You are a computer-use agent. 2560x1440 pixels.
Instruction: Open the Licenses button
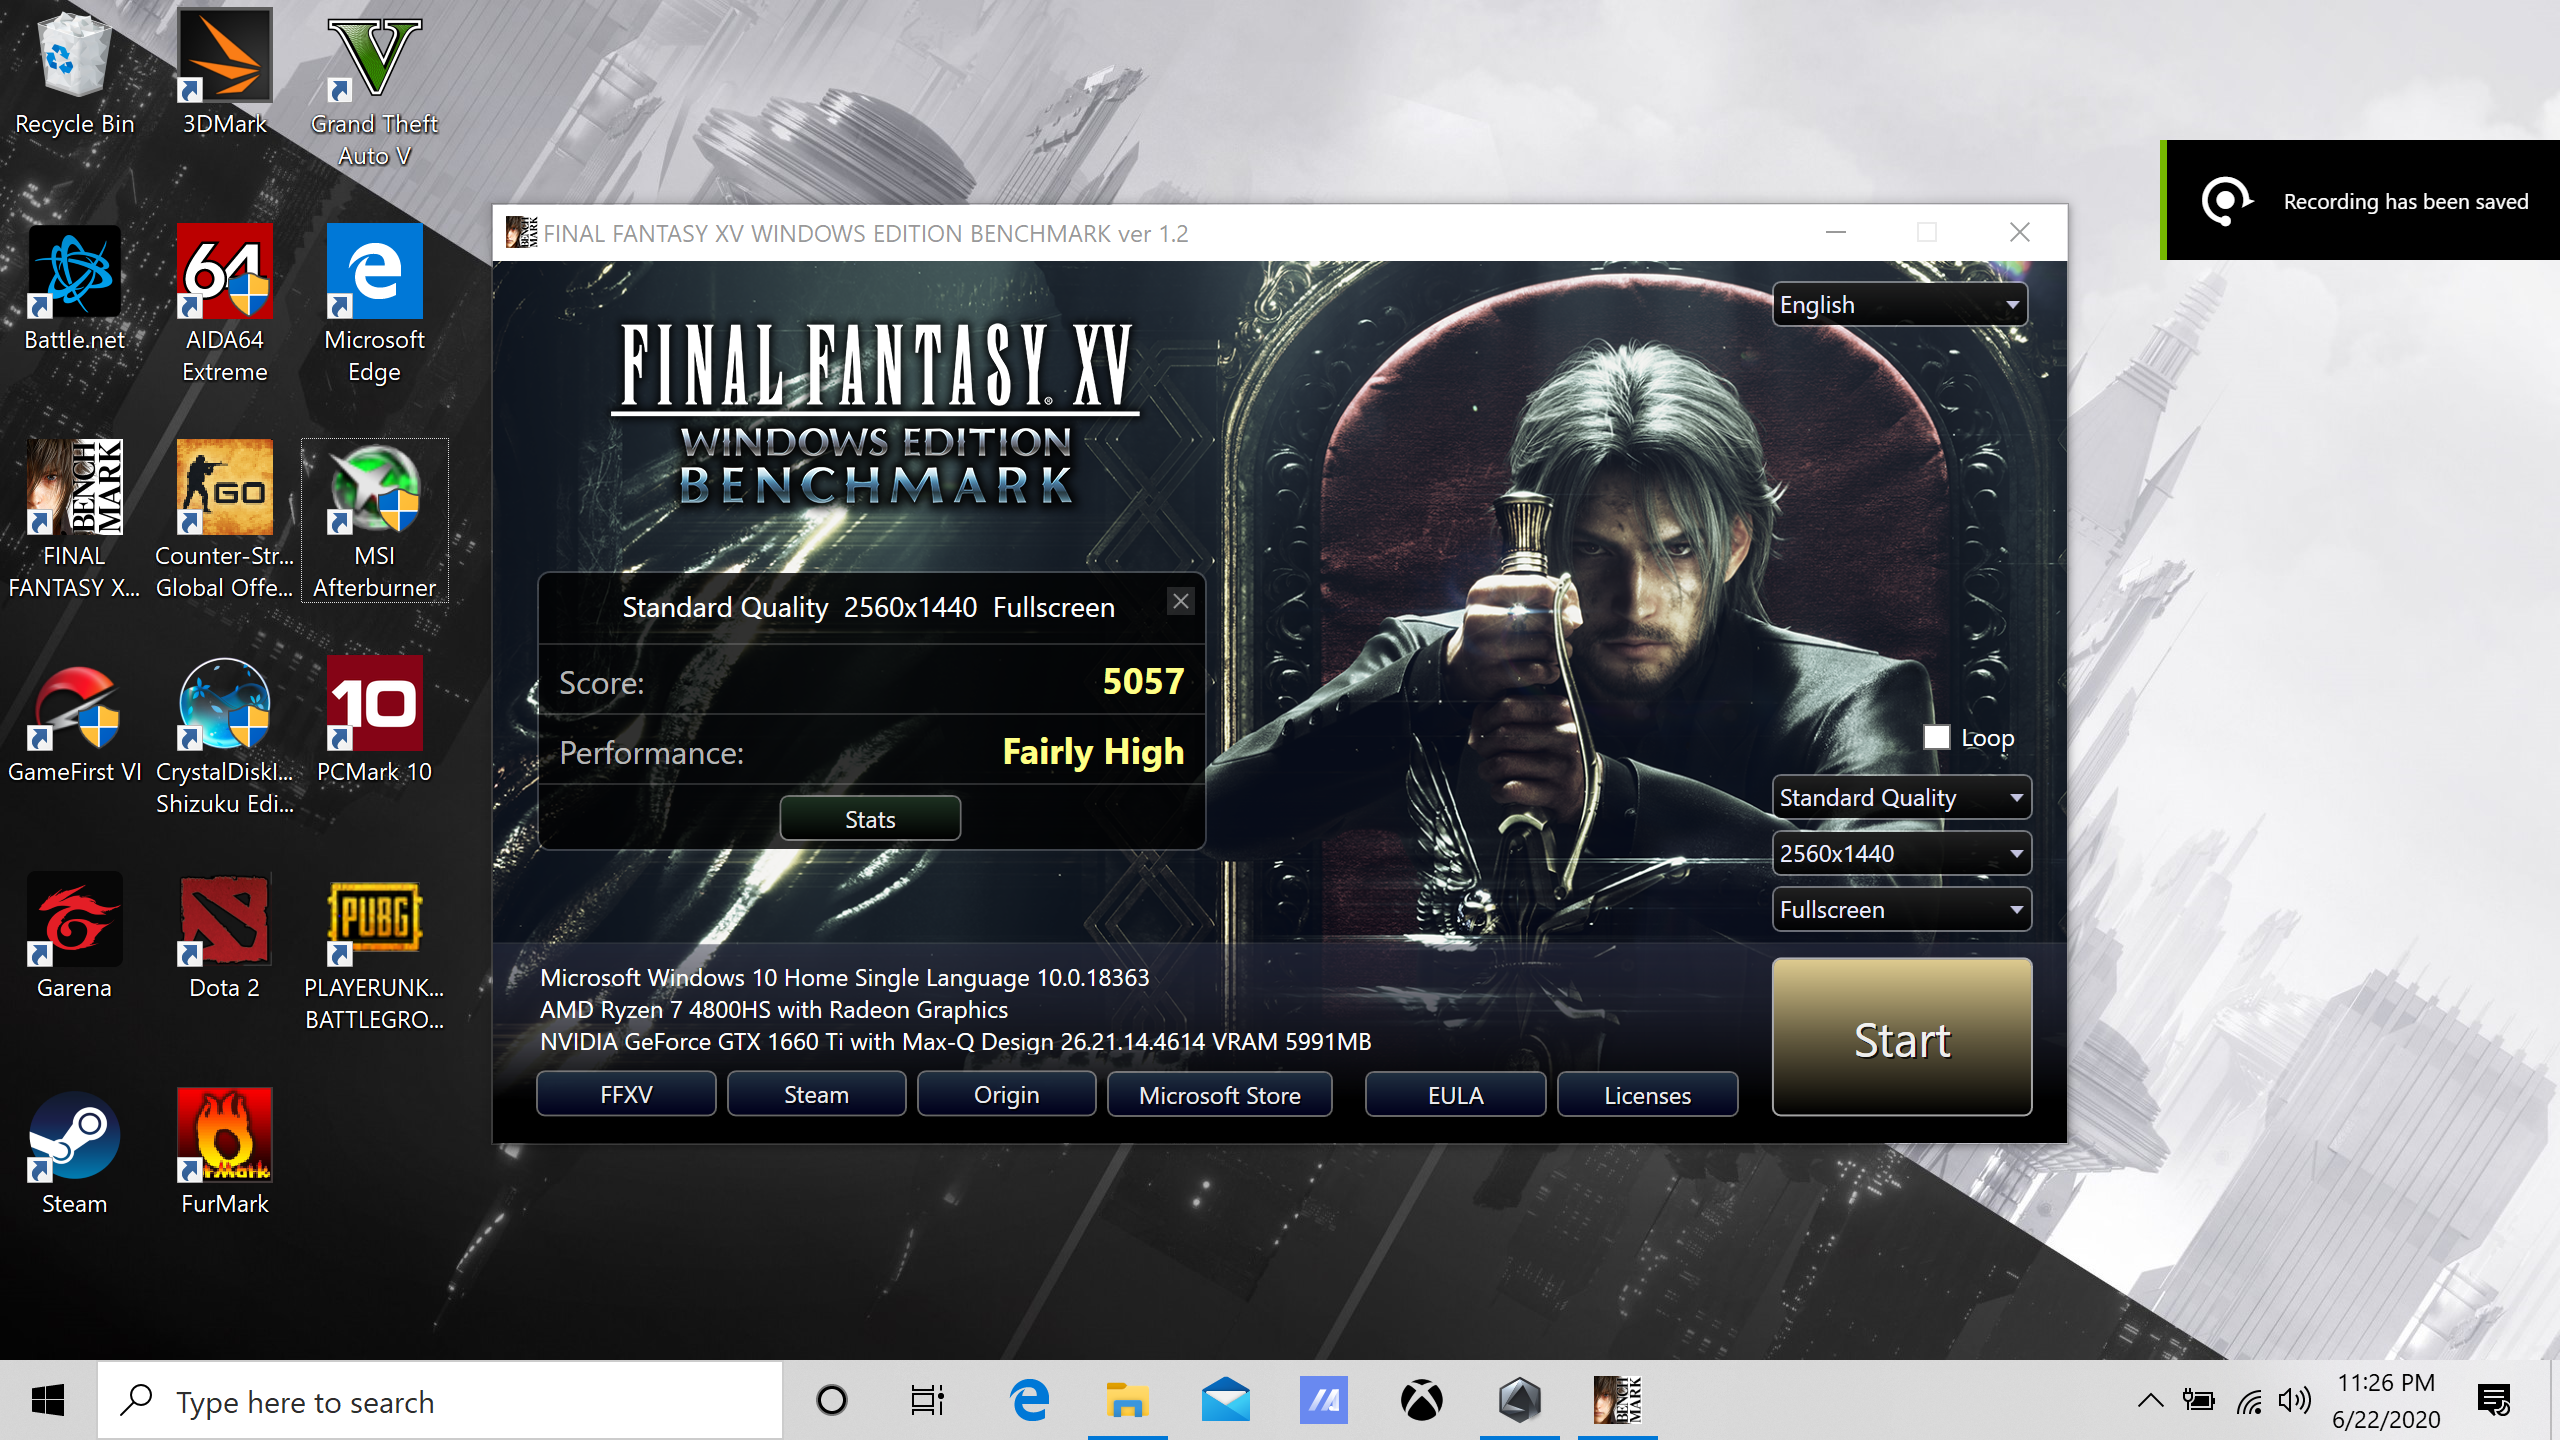[1647, 1094]
